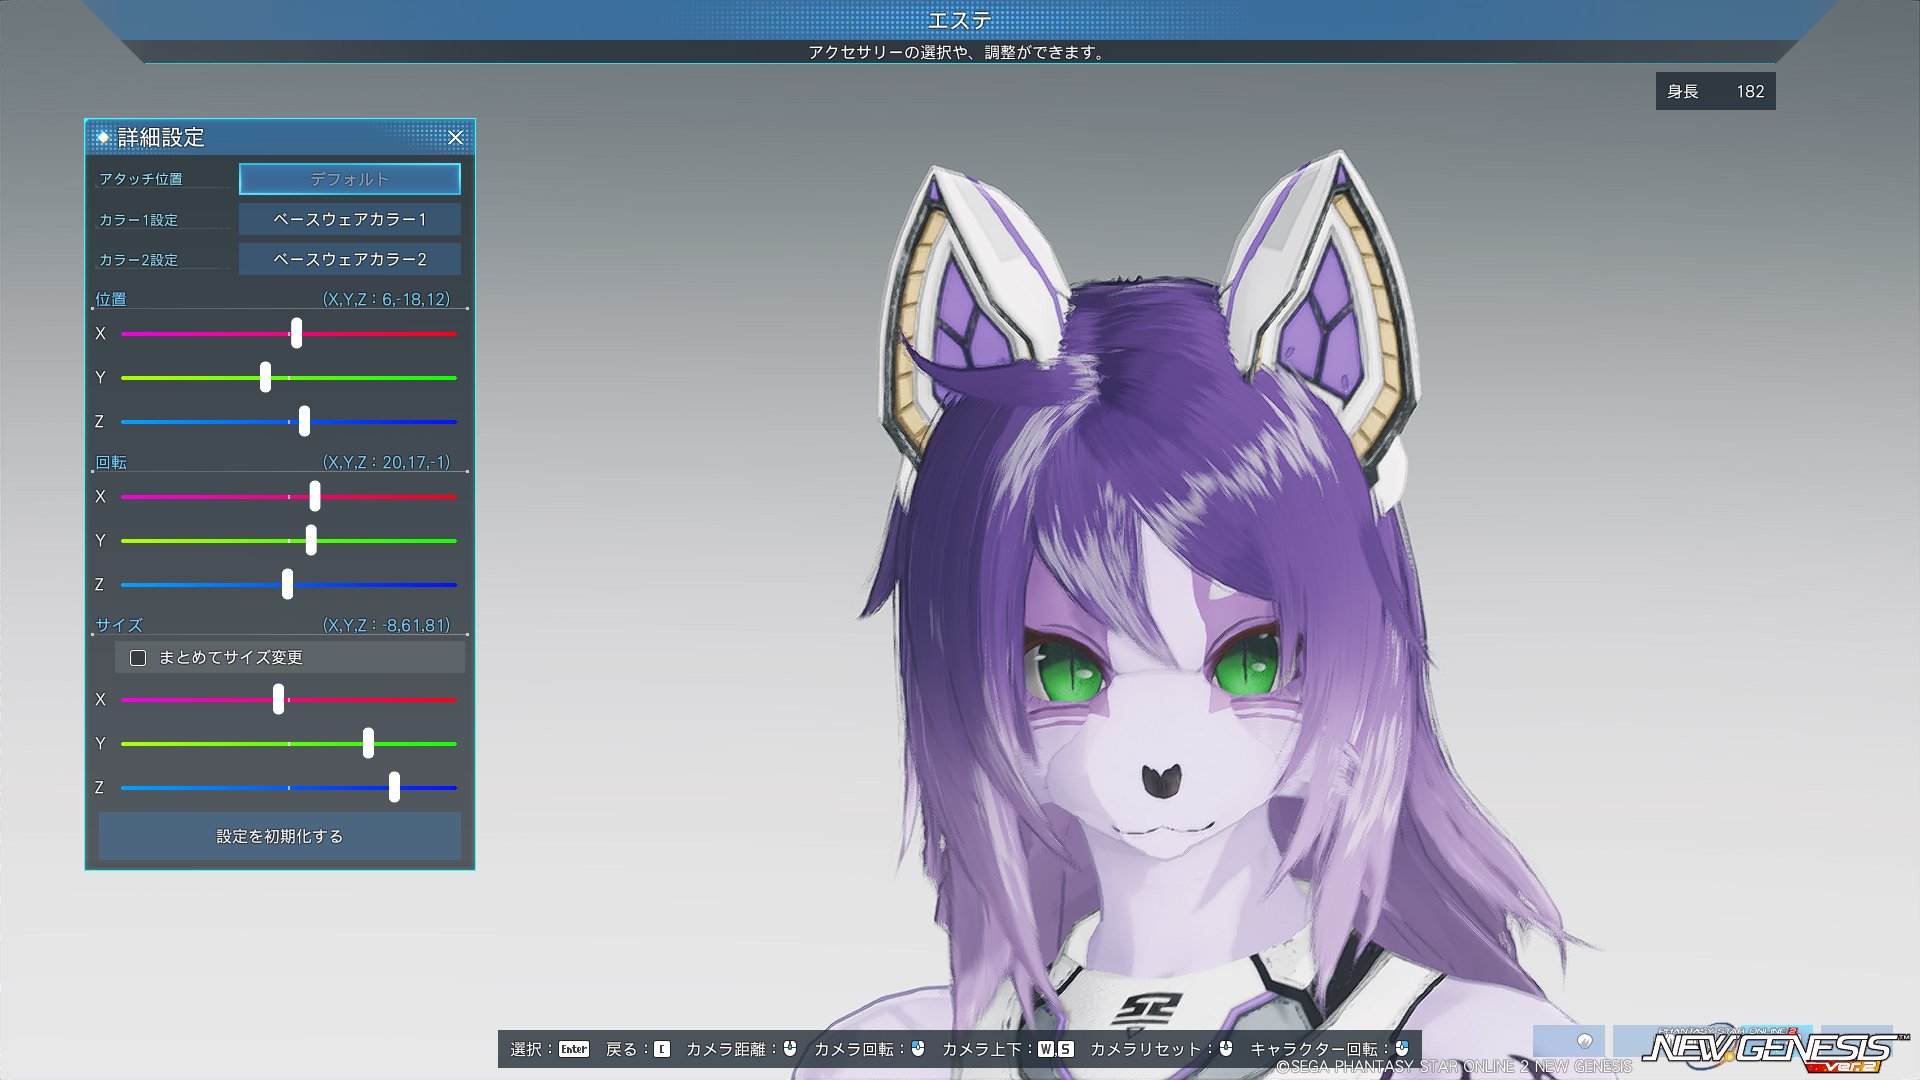Adjust the 回転 Y slider handle
The image size is (1920, 1080).
(311, 540)
